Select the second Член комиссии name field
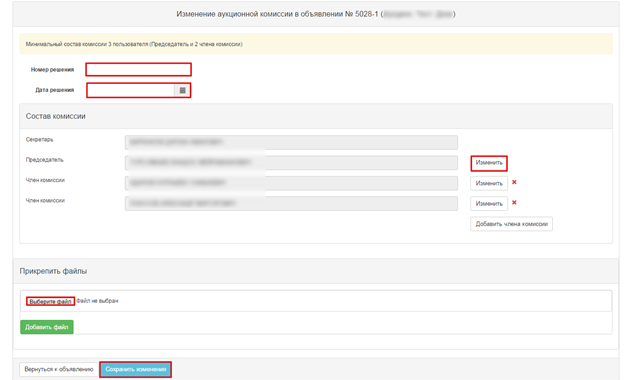Image resolution: width=624 pixels, height=380 pixels. 291,203
